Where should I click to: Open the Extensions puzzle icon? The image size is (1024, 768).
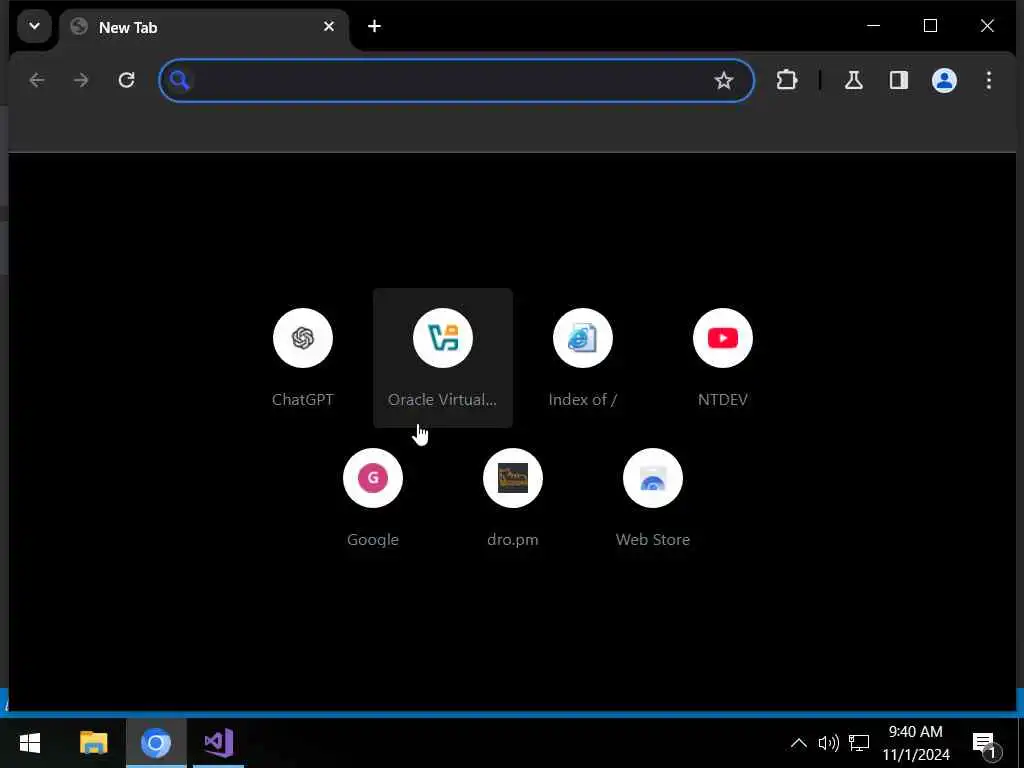(787, 80)
